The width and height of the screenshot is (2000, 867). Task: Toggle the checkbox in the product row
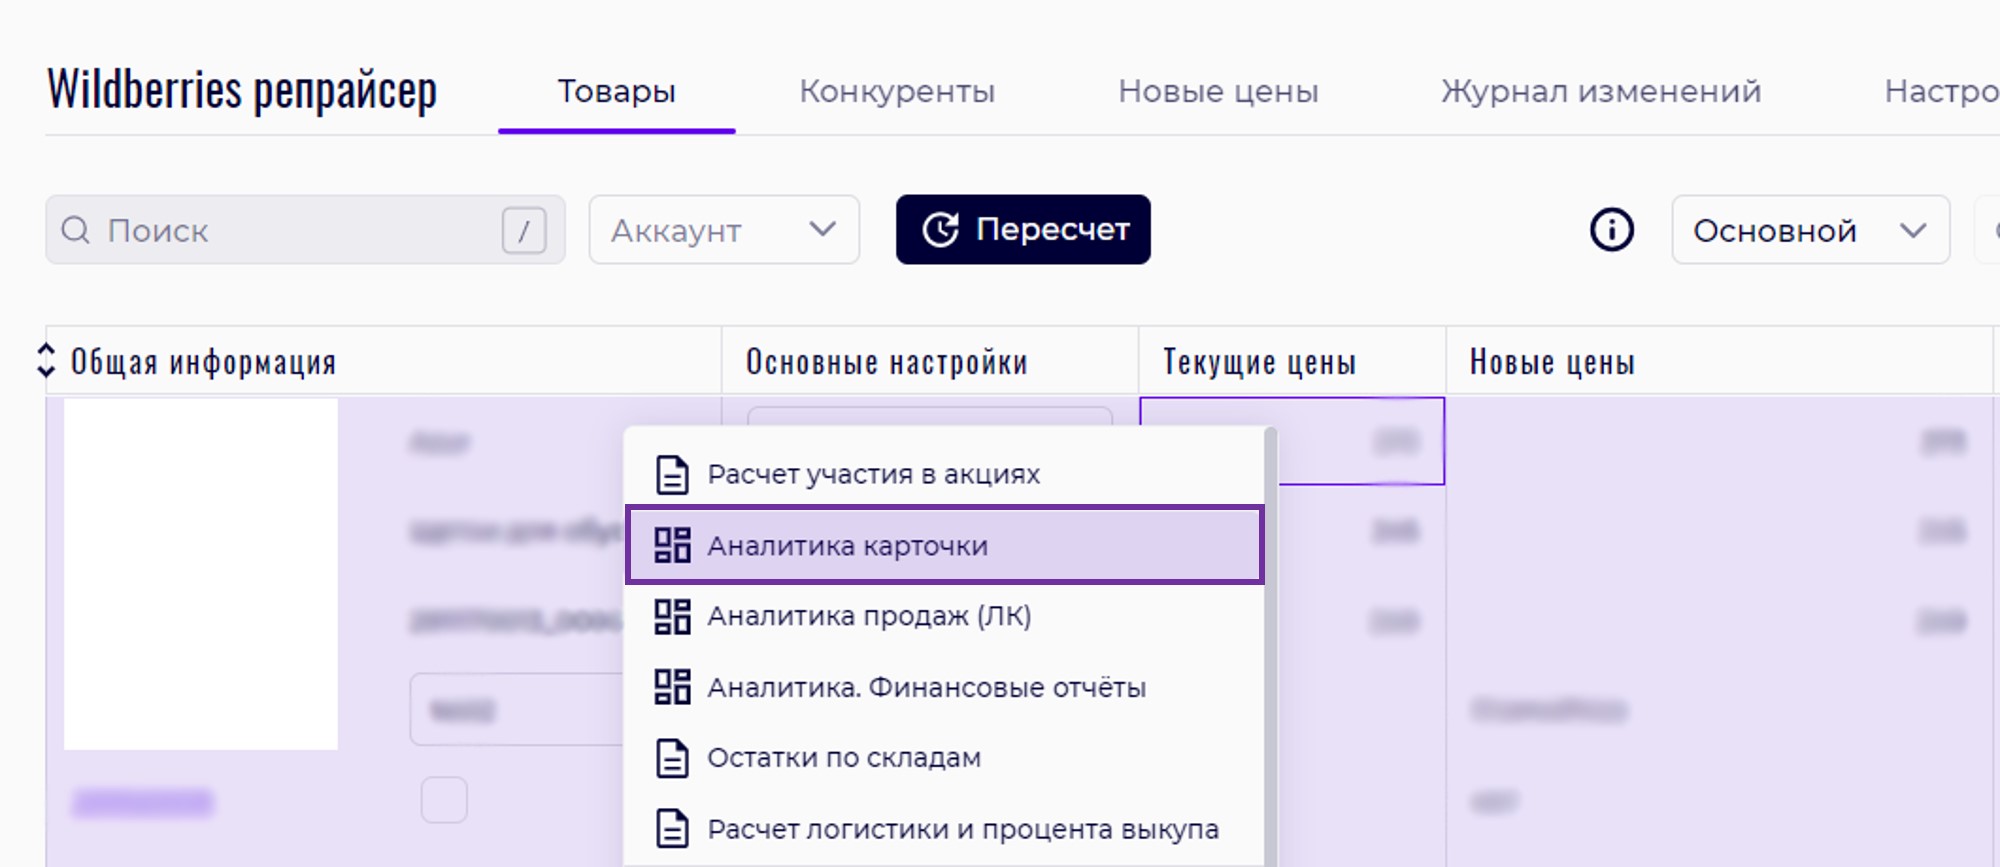pos(444,800)
